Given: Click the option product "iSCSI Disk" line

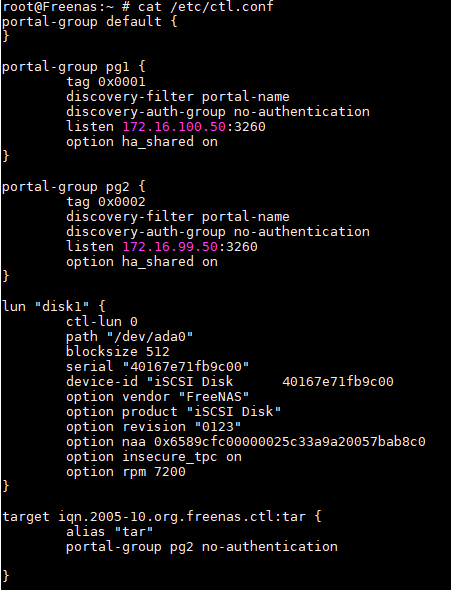Looking at the screenshot, I should coord(173,412).
